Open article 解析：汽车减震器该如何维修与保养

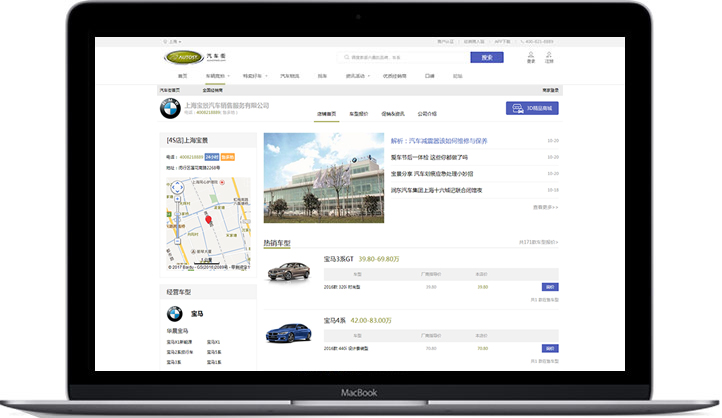pos(439,141)
